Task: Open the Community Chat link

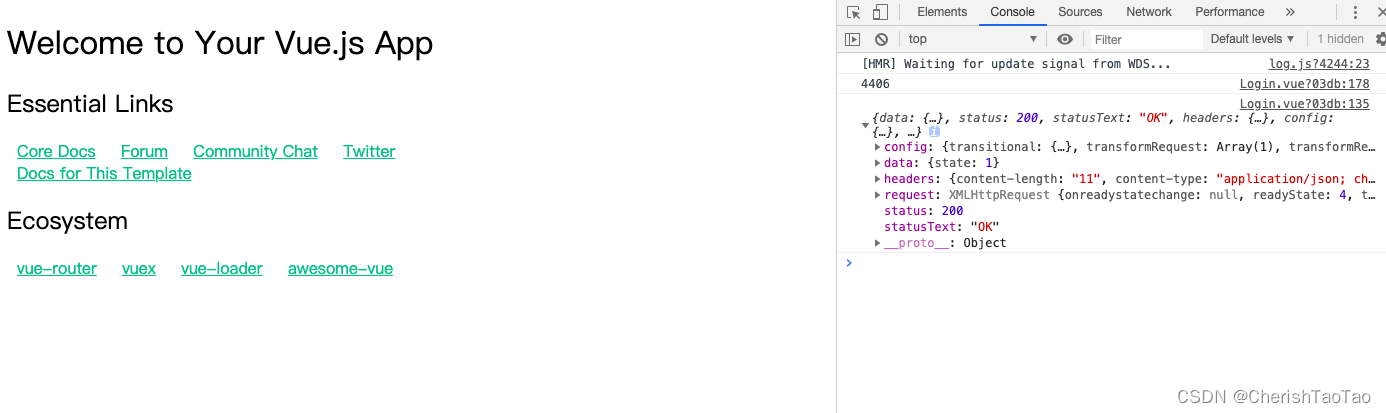Action: click(x=255, y=152)
